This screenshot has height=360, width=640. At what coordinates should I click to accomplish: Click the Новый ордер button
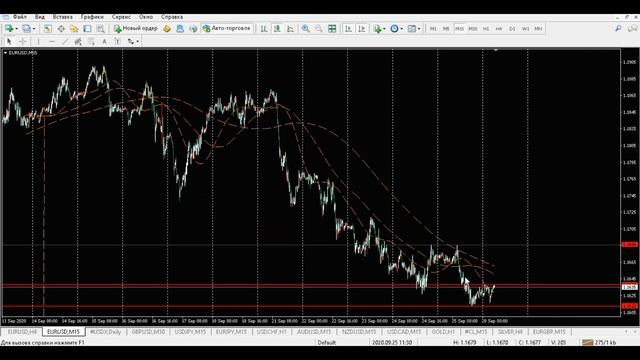(x=136, y=29)
